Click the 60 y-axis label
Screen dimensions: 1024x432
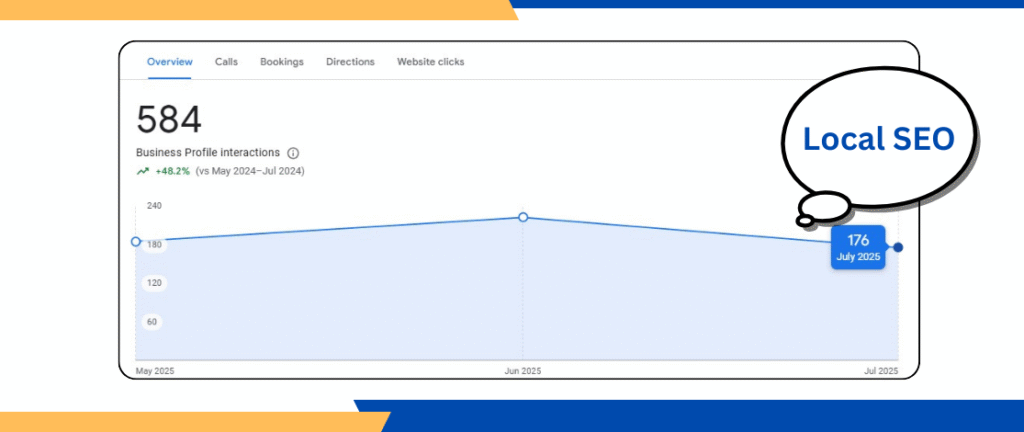click(154, 322)
